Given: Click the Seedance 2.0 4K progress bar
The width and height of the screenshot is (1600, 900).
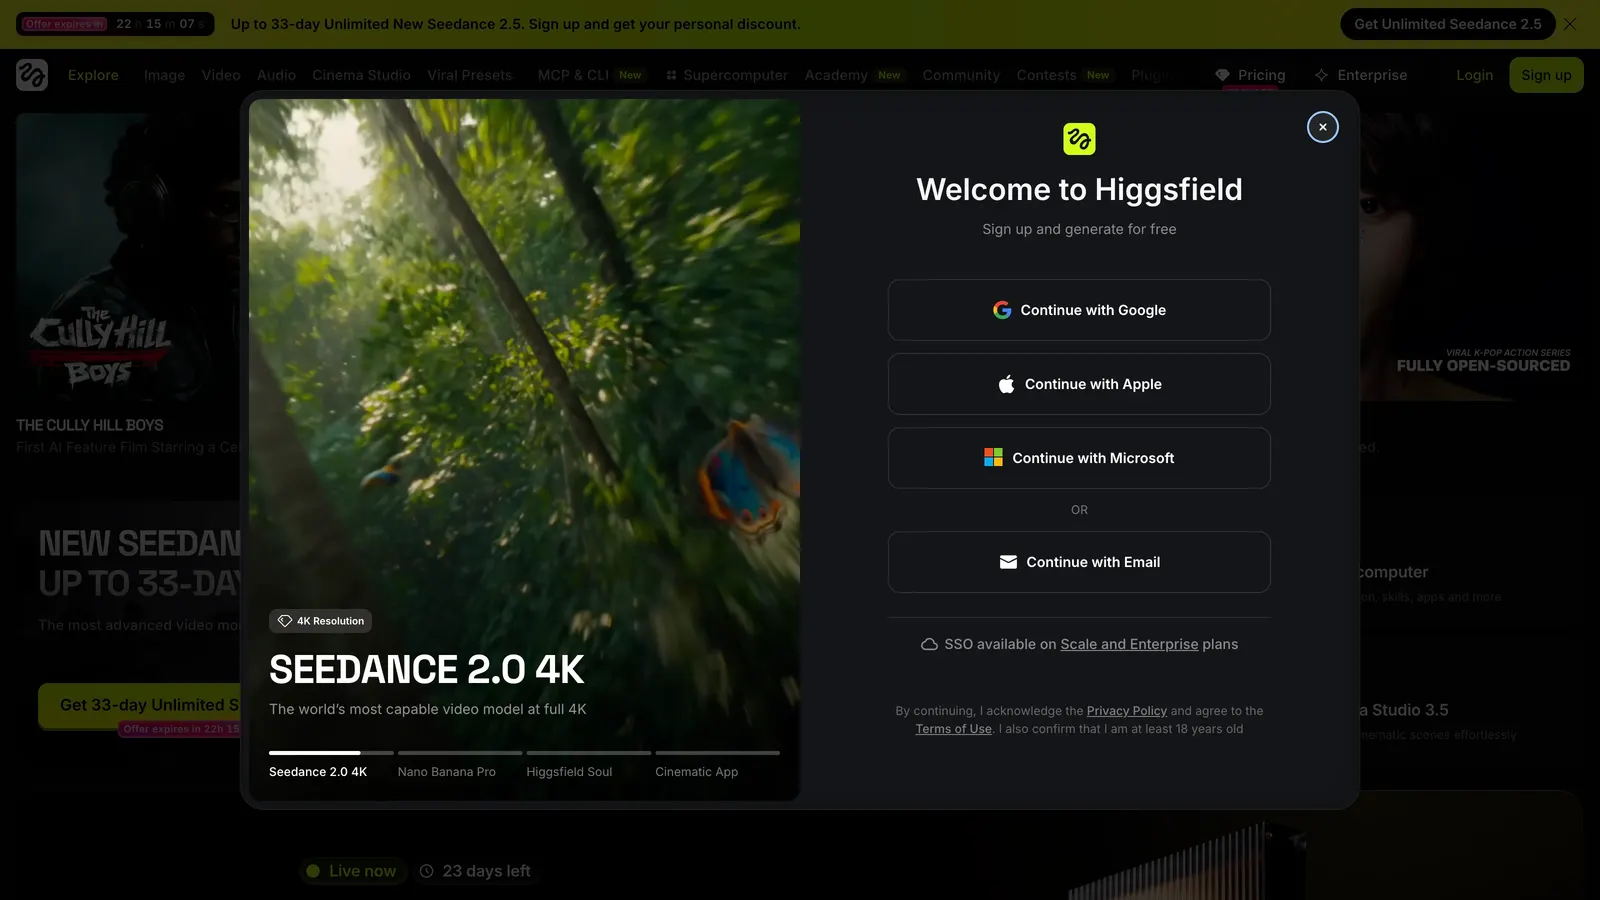Looking at the screenshot, I should coord(331,752).
